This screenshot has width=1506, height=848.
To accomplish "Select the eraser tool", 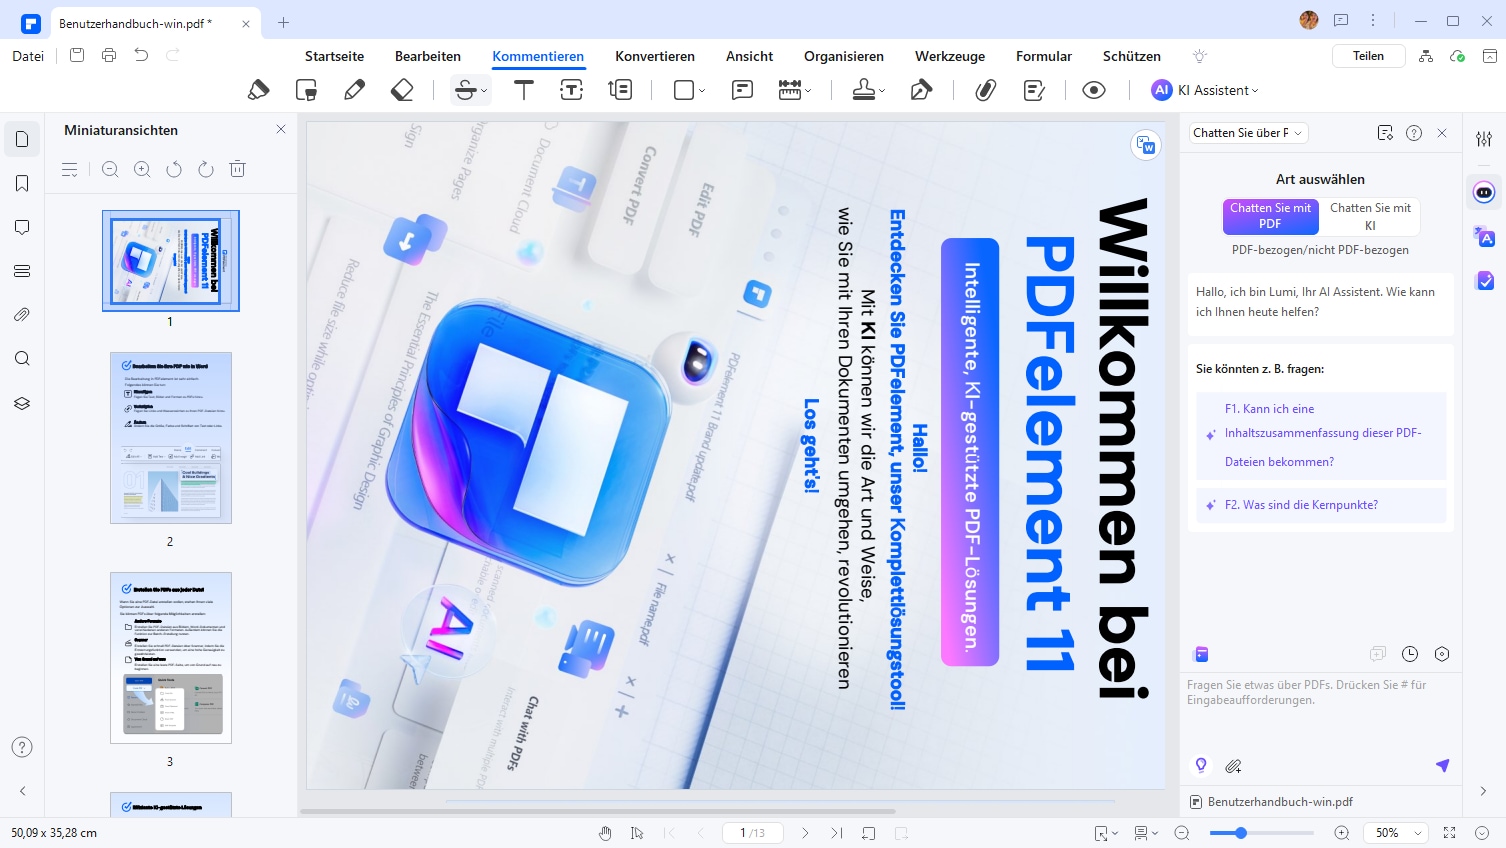I will point(402,90).
